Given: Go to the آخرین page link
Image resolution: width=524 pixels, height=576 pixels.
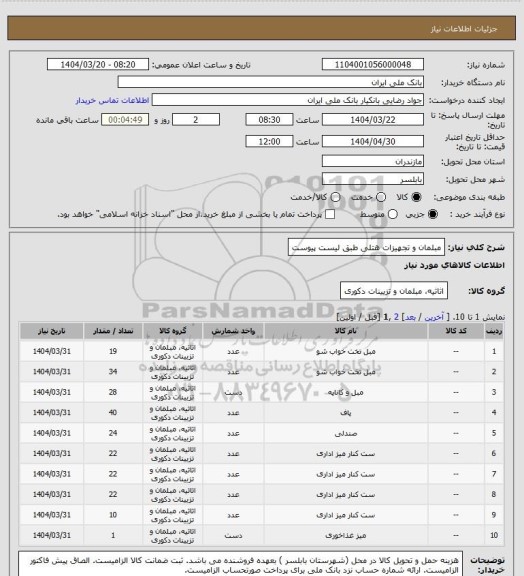Looking at the screenshot, I should pos(434,317).
